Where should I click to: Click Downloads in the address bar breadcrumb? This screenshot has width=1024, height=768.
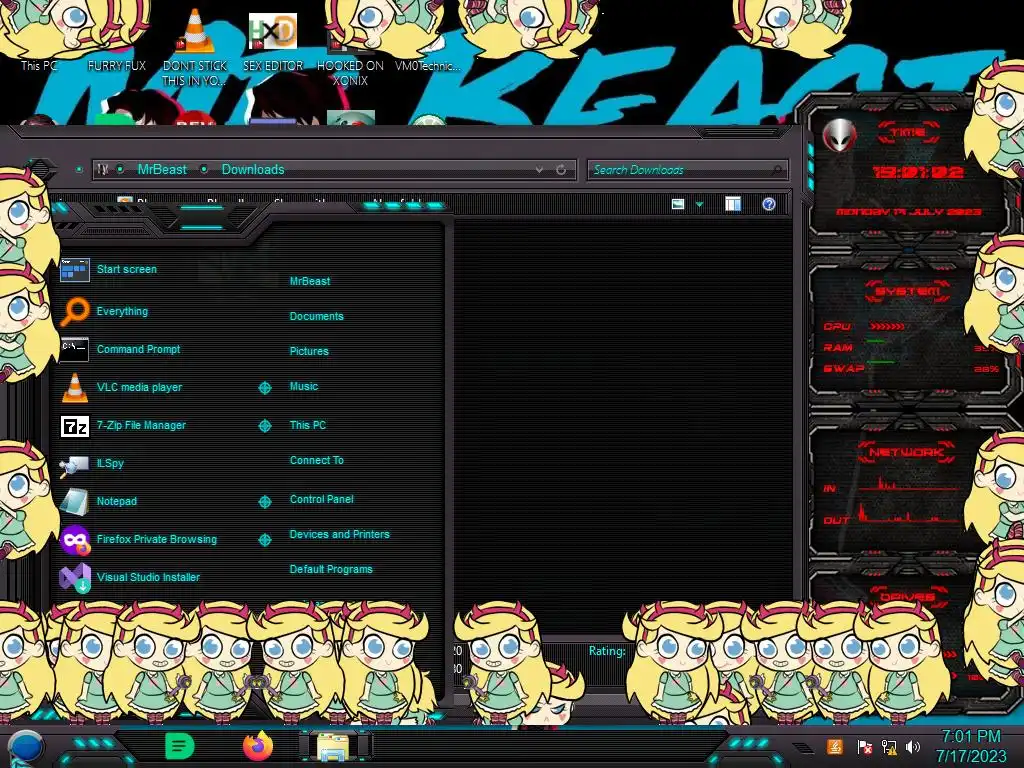point(253,170)
